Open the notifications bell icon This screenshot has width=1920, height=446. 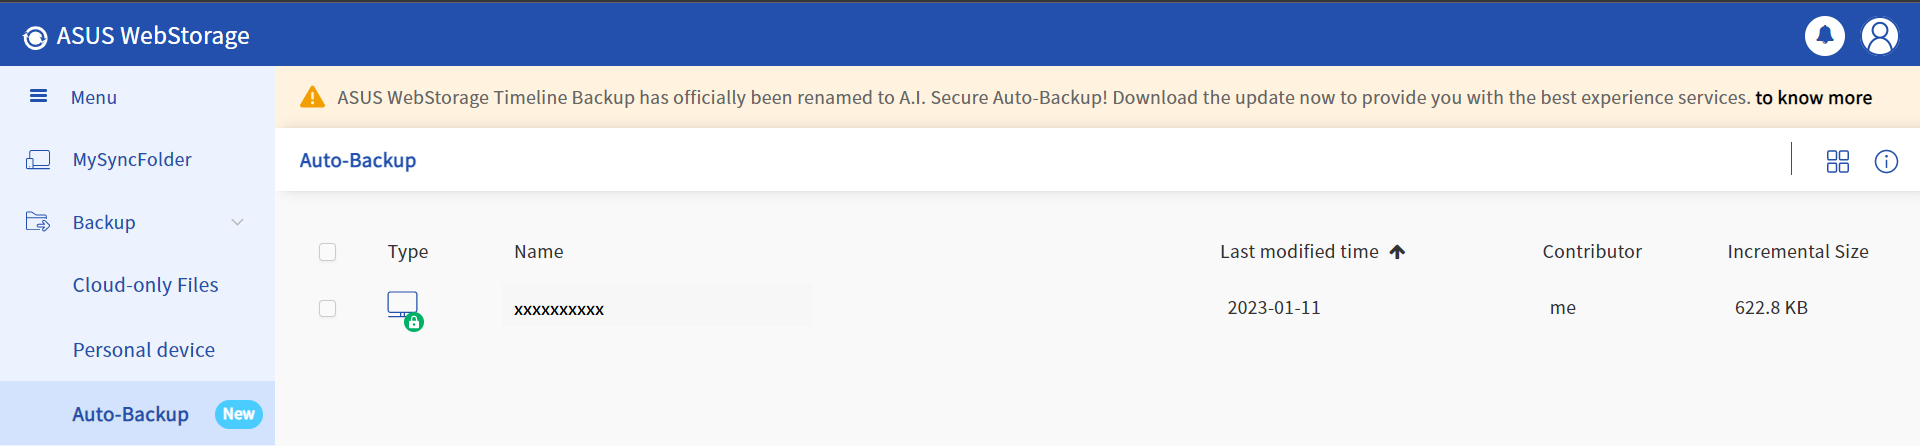pyautogui.click(x=1824, y=36)
